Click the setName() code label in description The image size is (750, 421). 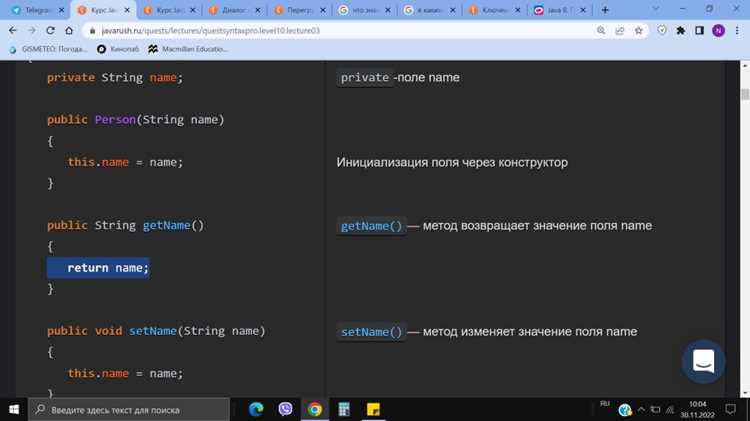point(371,332)
